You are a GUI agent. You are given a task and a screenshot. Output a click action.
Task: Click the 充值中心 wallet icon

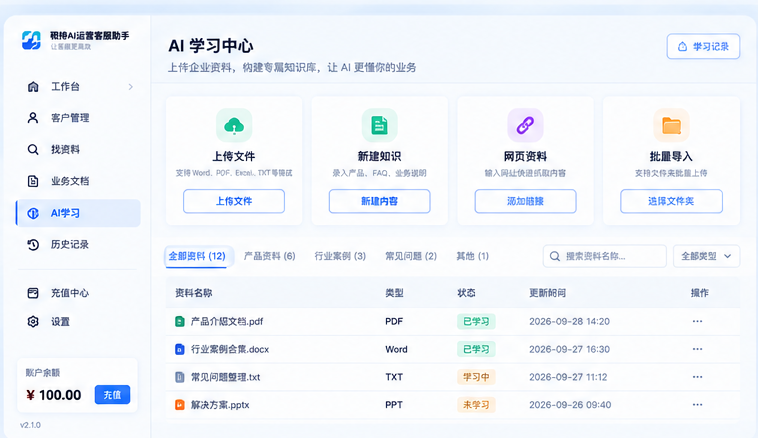[33, 293]
